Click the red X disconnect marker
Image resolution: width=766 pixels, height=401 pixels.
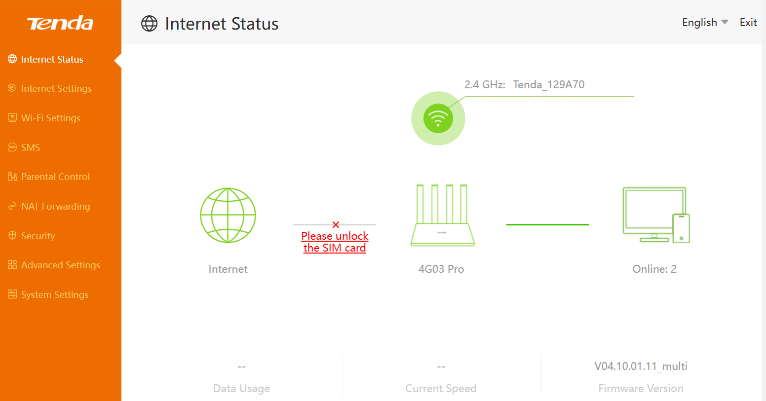[336, 225]
